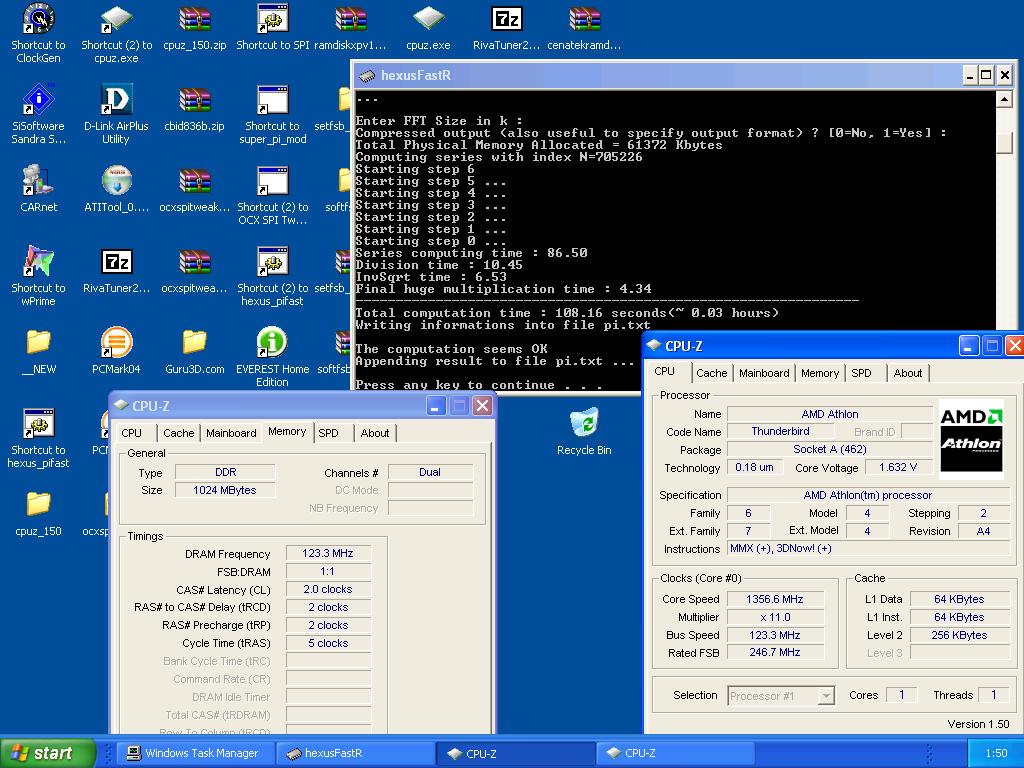Select the cbid836b.zip archive icon

pos(195,99)
